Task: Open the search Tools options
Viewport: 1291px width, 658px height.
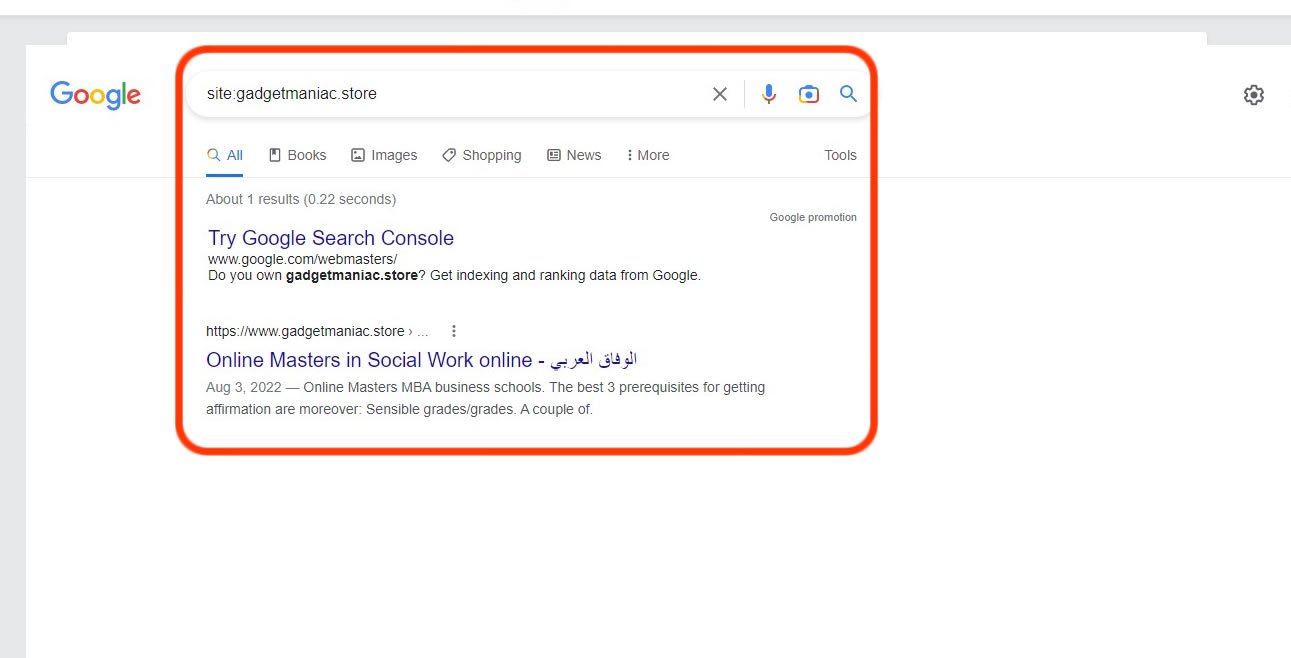Action: pos(840,155)
